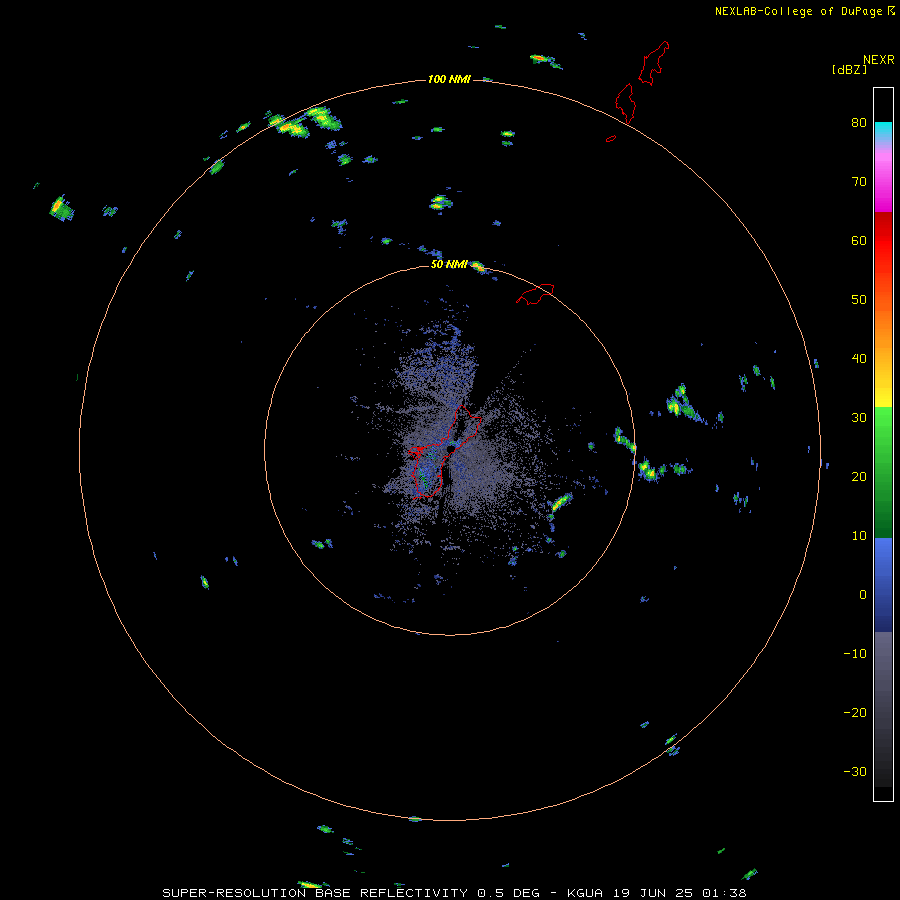Click the 20 value on dBZ scale
The height and width of the screenshot is (900, 900).
[859, 476]
